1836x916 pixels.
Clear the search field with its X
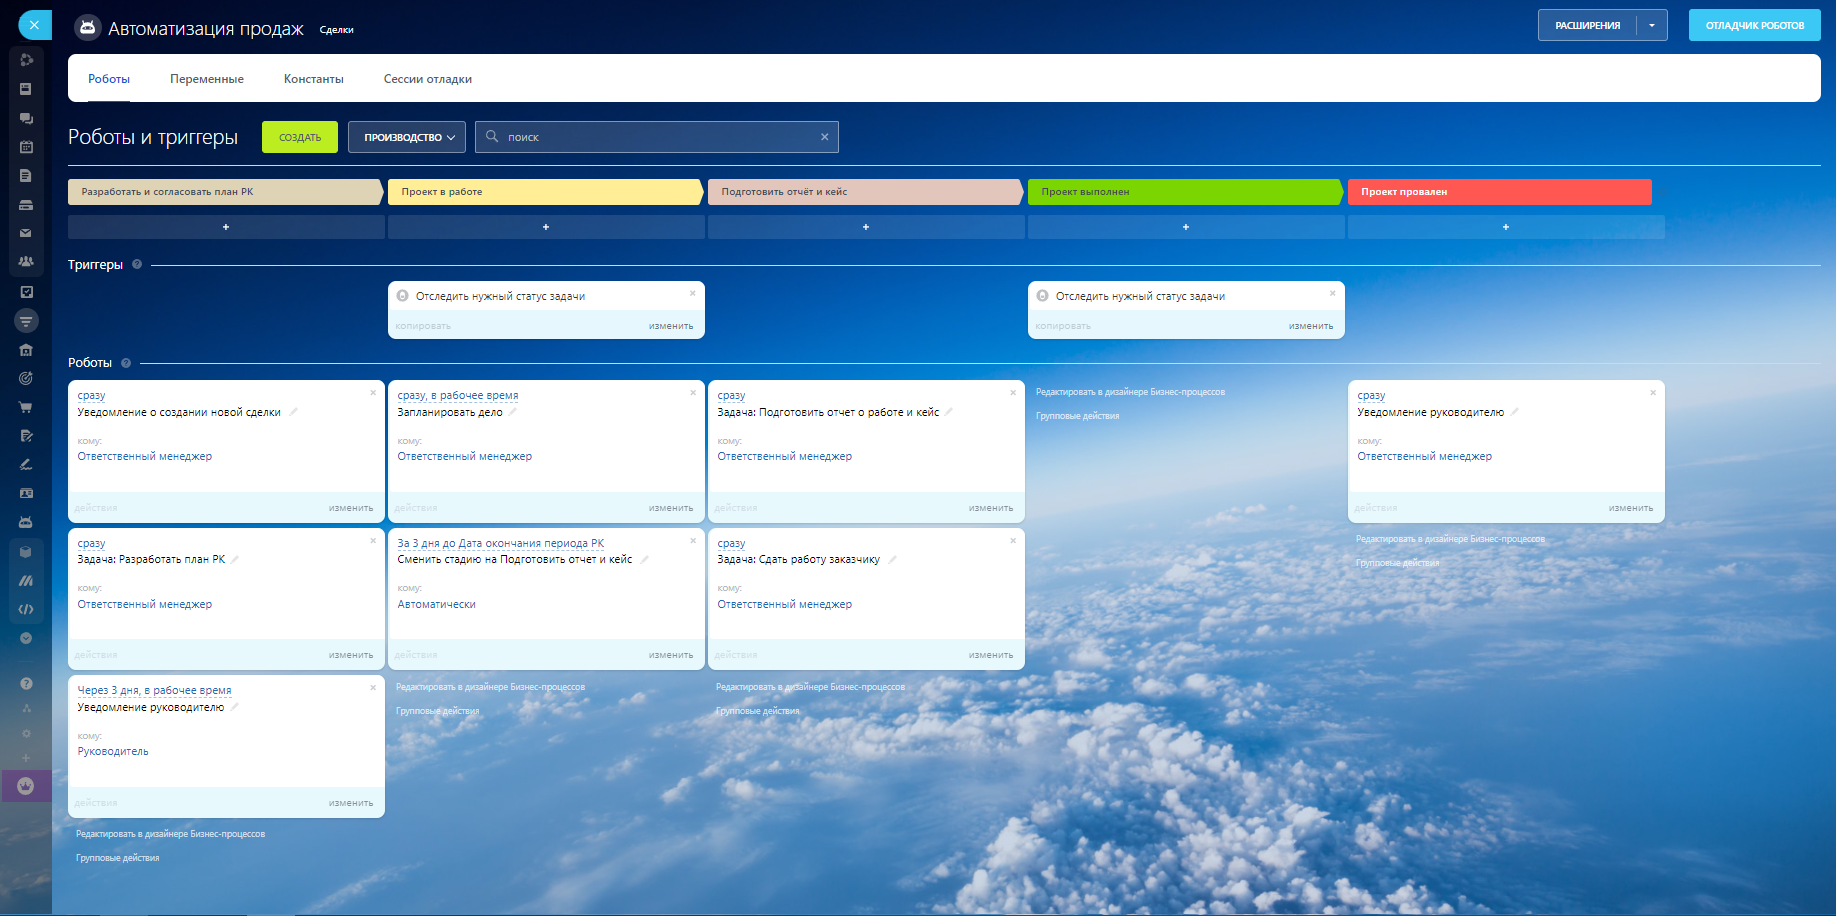[x=825, y=137]
